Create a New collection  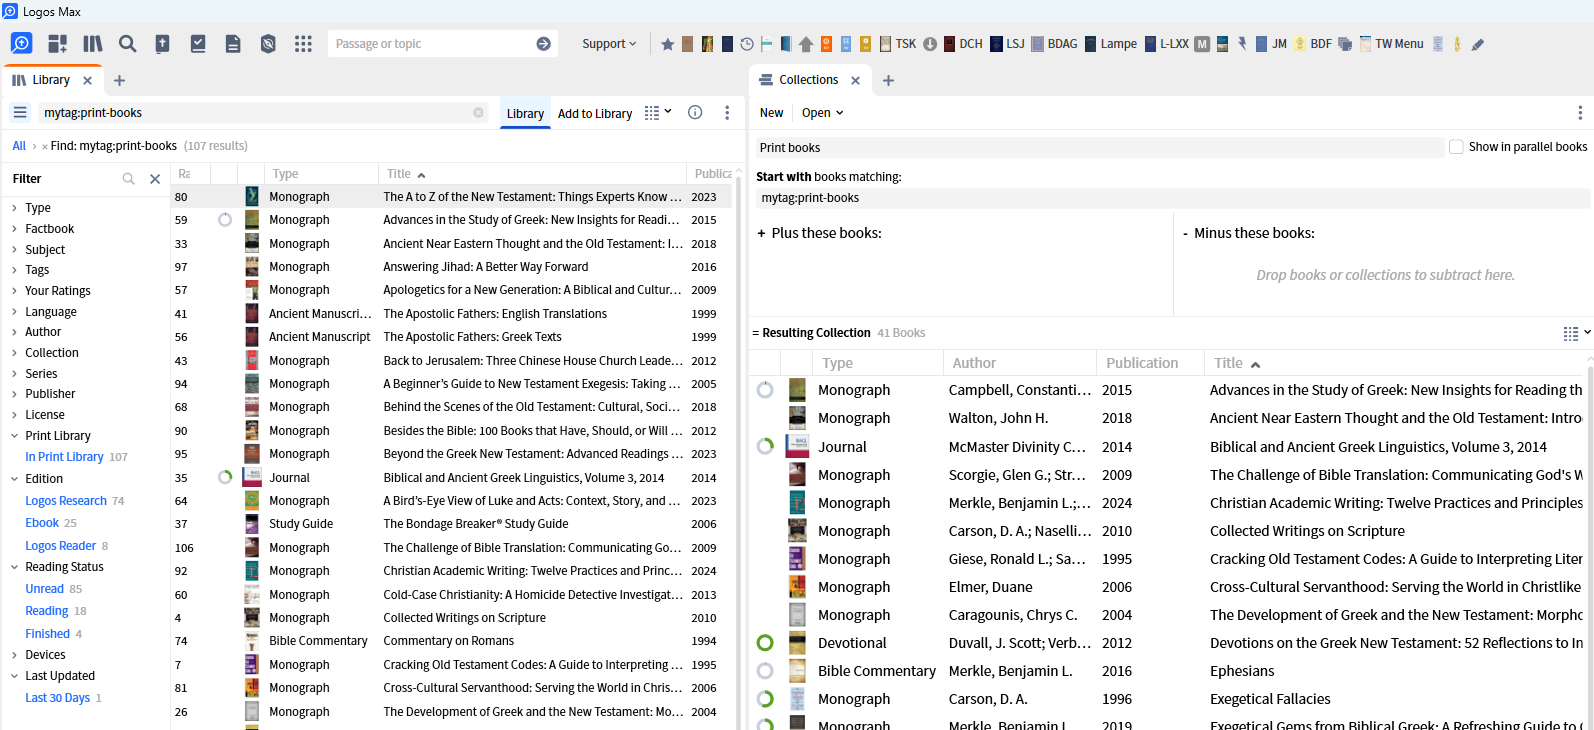point(771,113)
